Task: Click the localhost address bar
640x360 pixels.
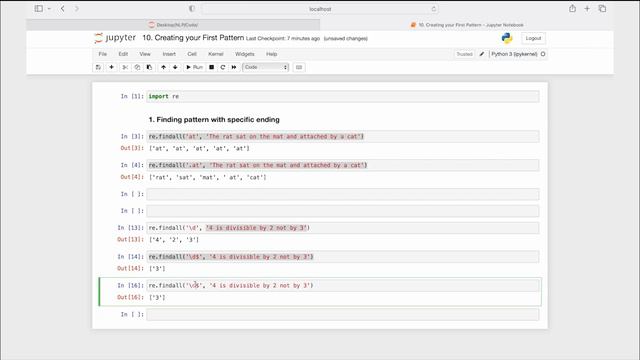Action: 320,9
